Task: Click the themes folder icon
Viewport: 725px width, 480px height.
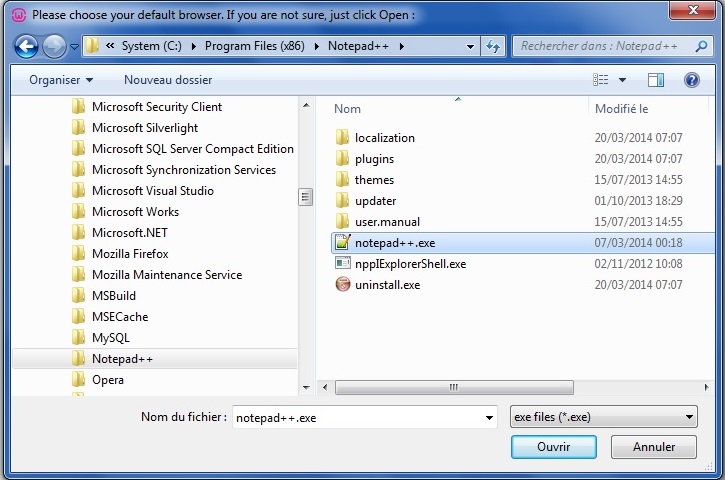Action: tap(343, 180)
